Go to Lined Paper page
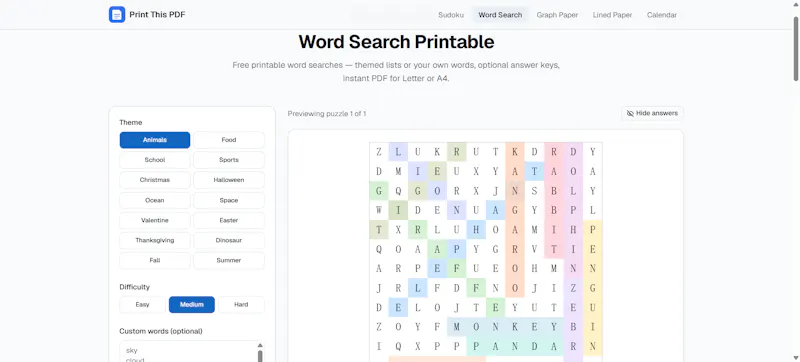 click(x=612, y=15)
